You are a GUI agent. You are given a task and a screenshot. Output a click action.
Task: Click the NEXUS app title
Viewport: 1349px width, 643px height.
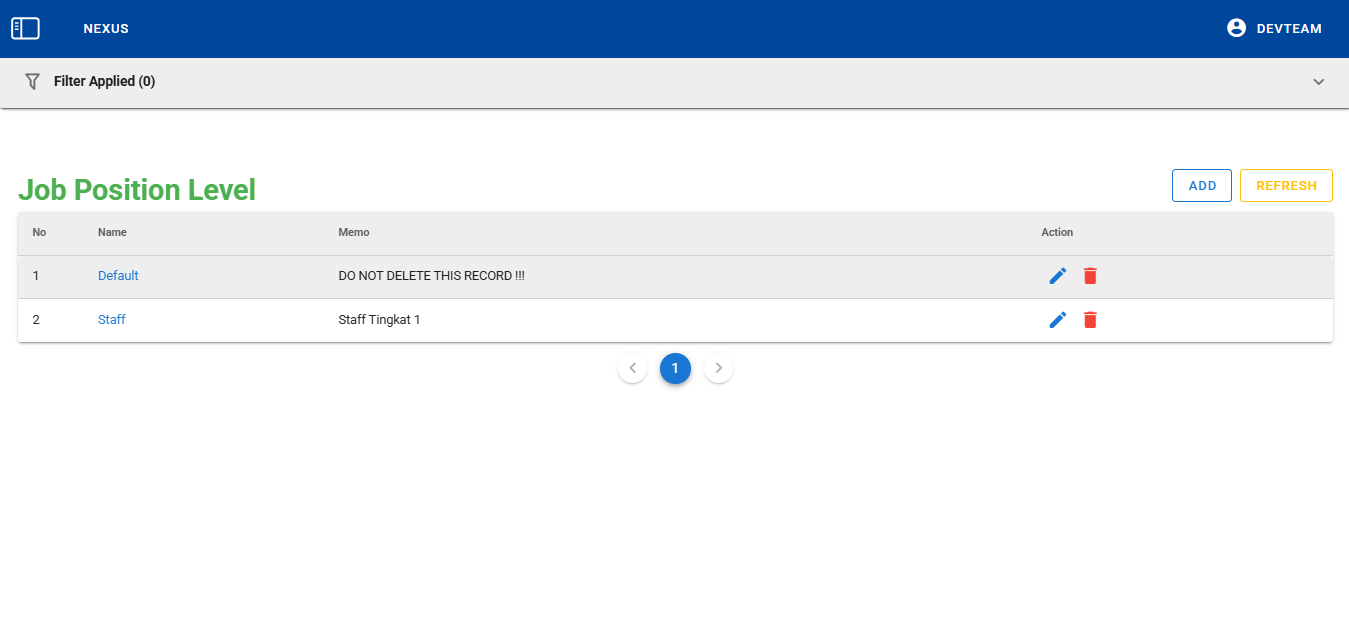tap(106, 29)
